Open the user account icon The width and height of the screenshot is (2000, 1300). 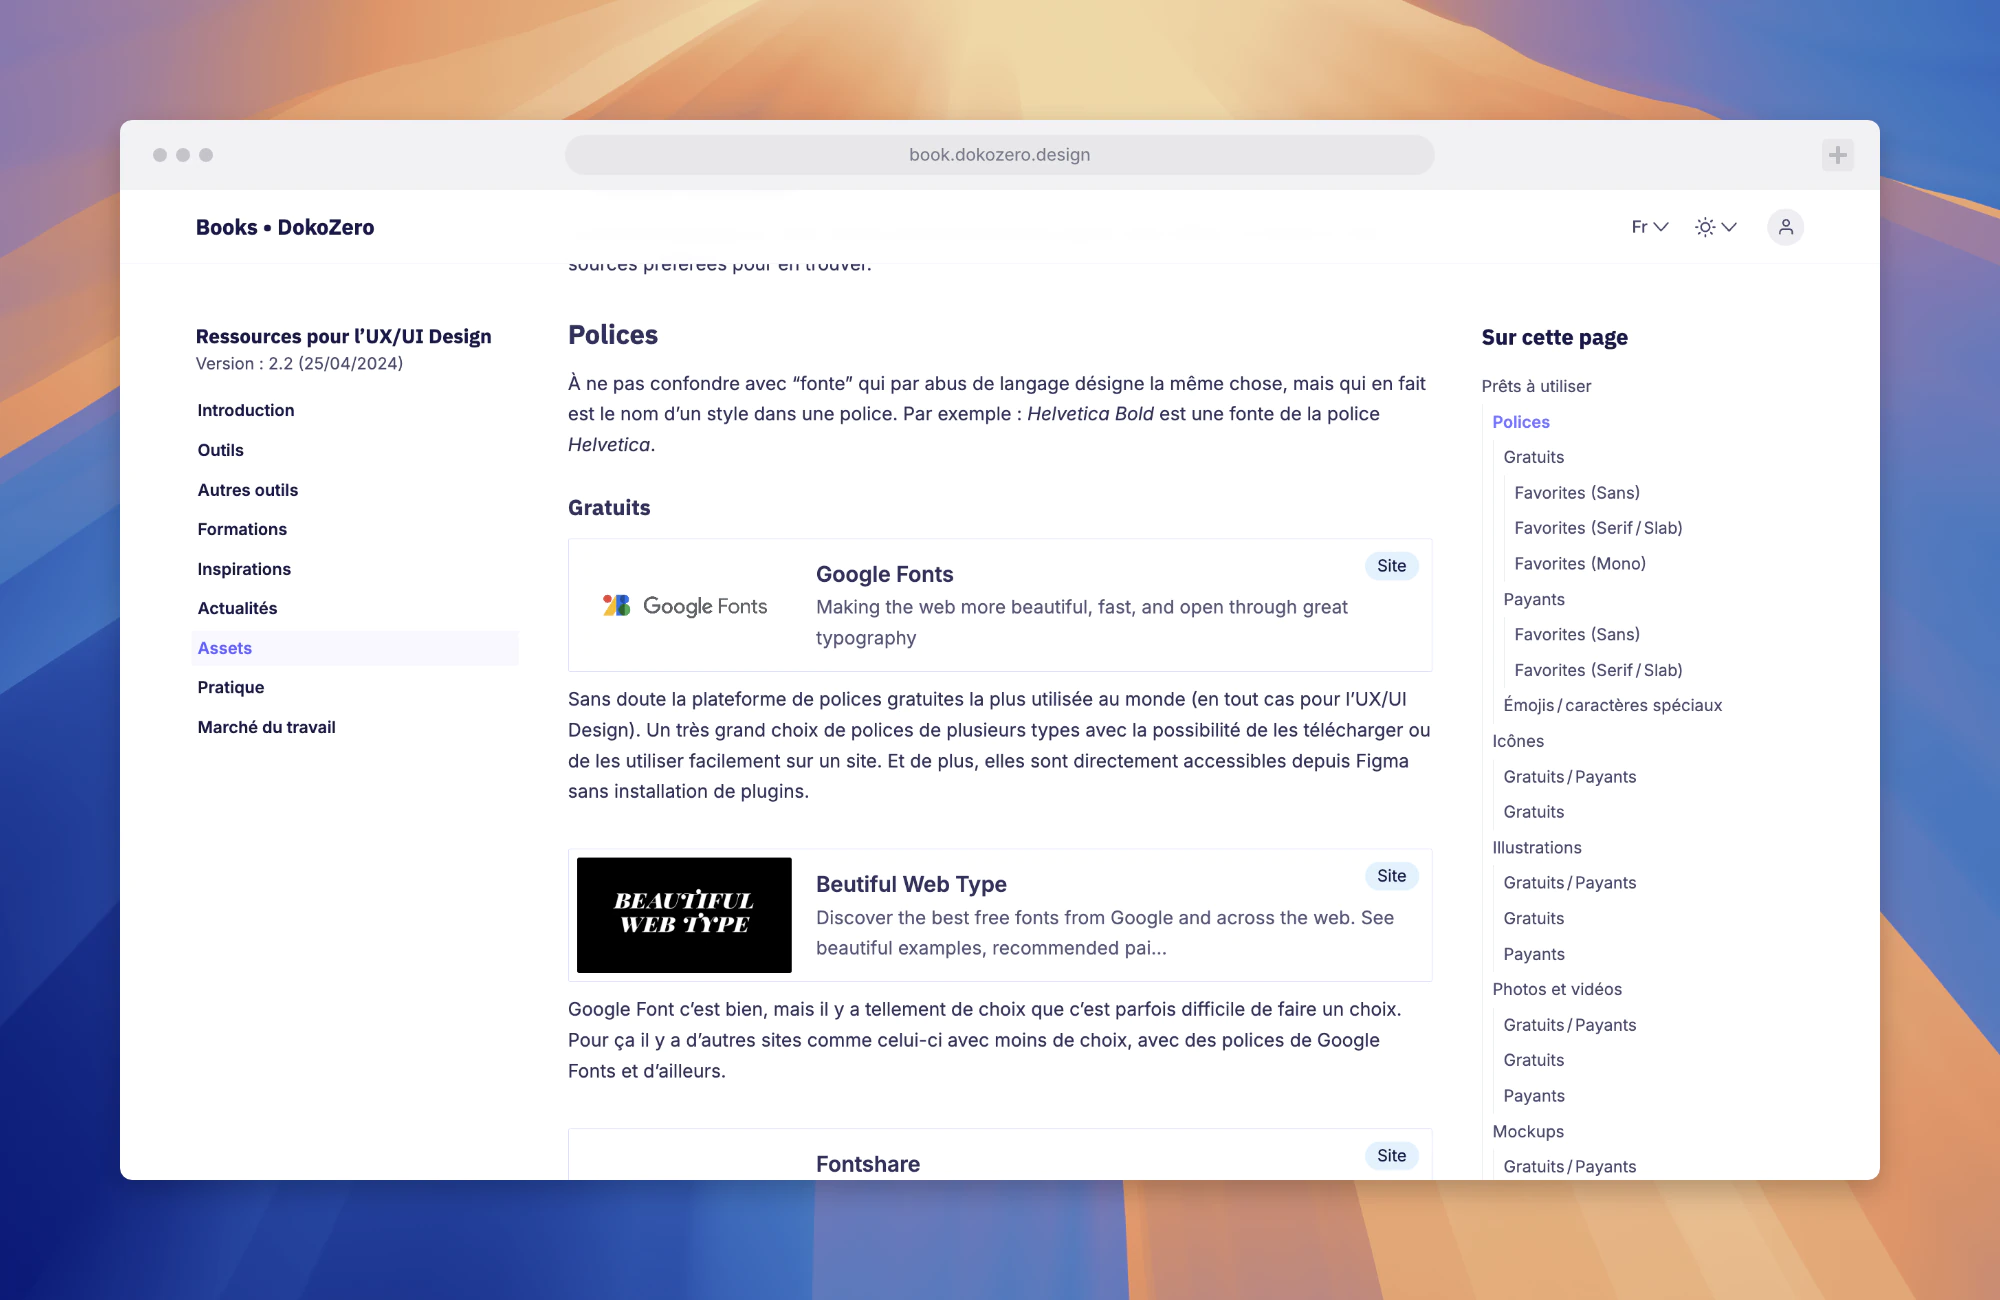click(1785, 227)
